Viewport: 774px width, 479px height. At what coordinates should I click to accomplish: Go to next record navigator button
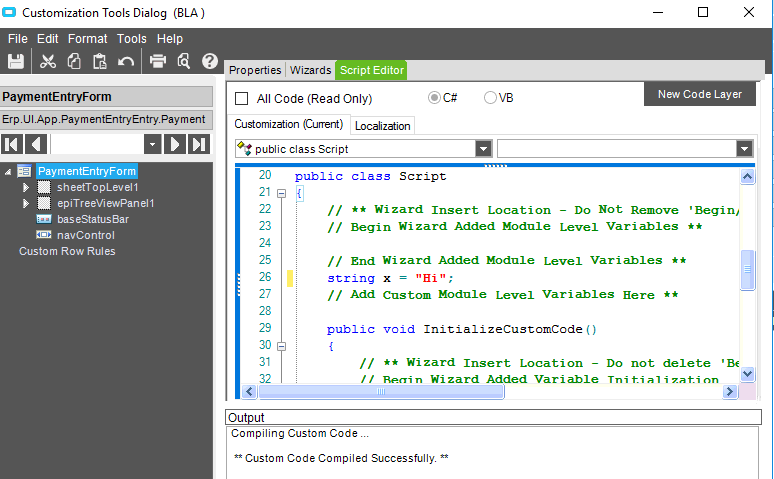click(x=175, y=145)
